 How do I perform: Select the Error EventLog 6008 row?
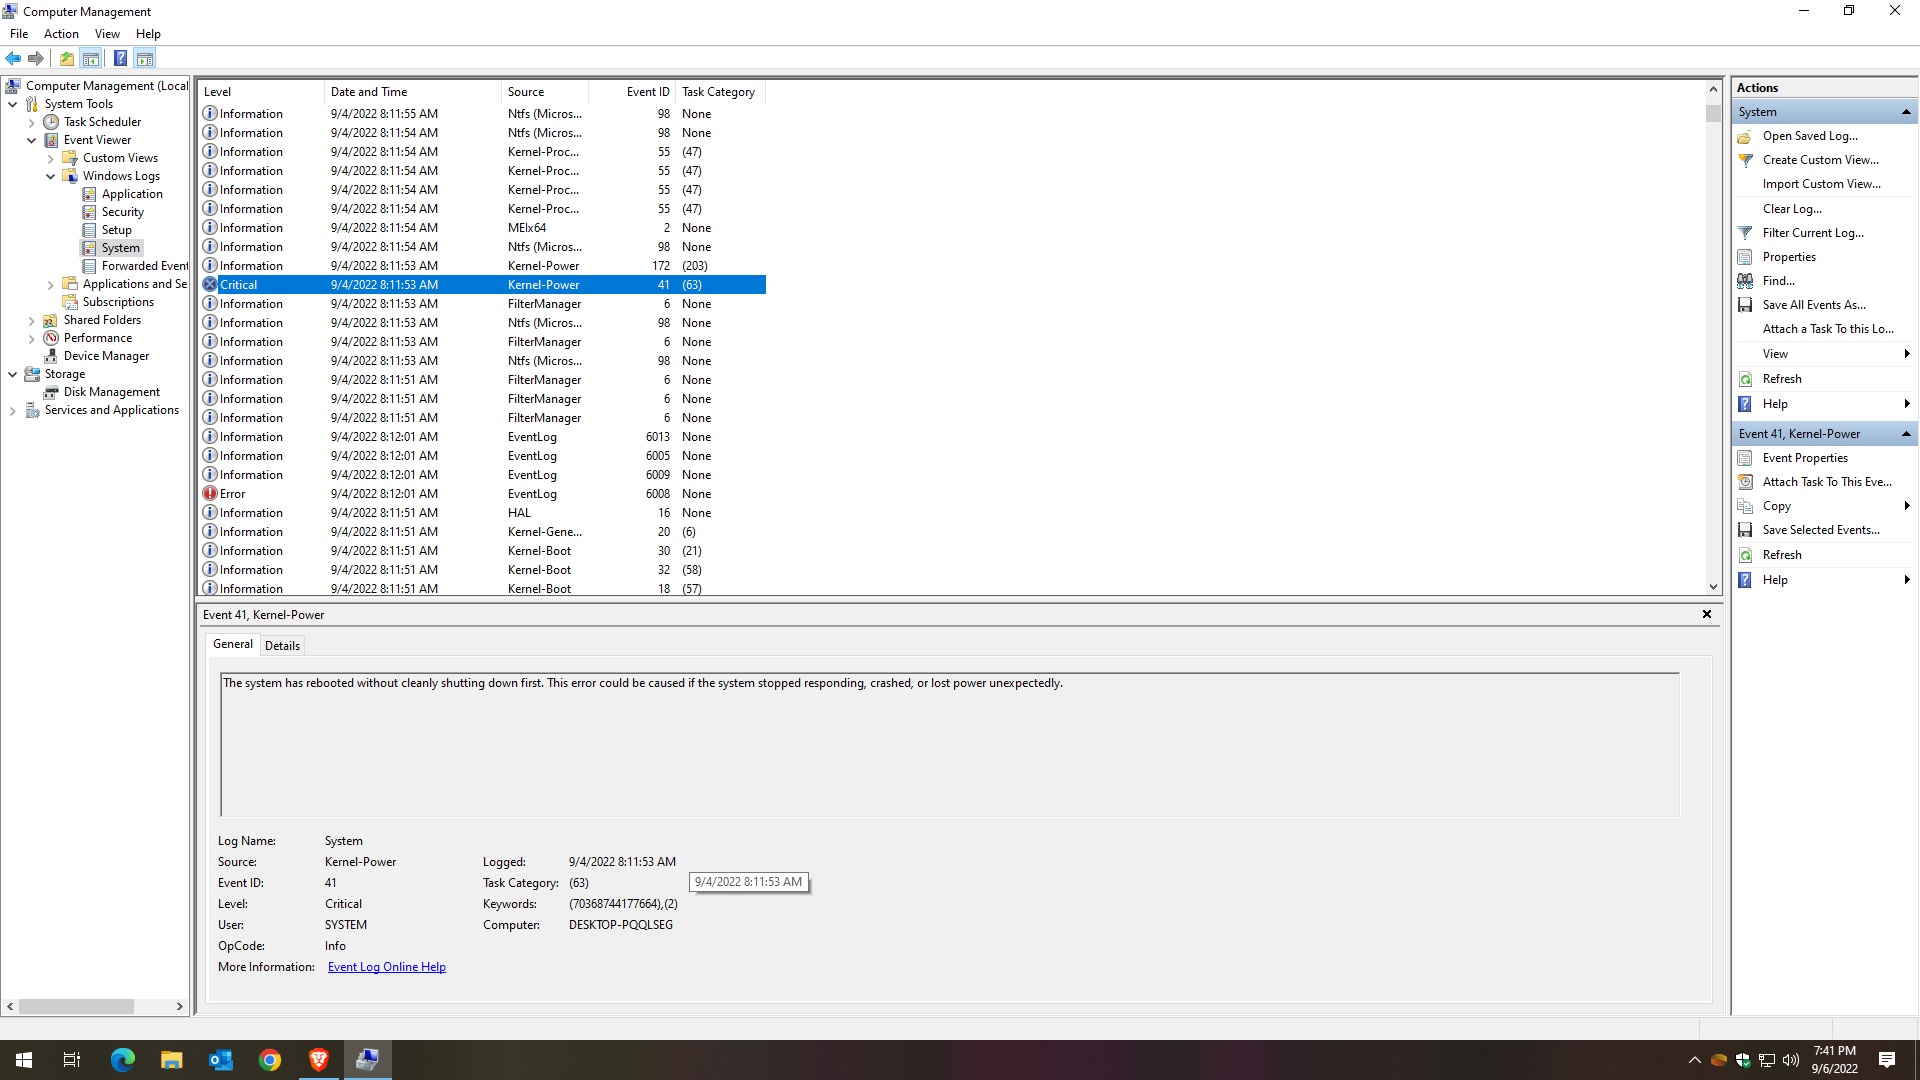click(x=482, y=494)
